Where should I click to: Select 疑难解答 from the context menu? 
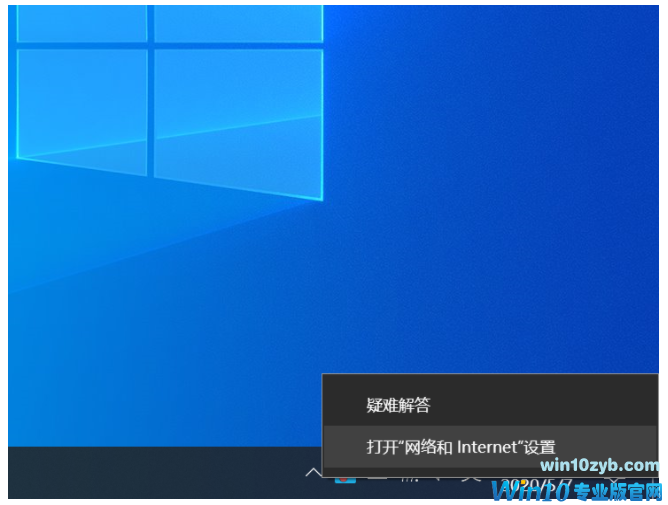coord(398,405)
